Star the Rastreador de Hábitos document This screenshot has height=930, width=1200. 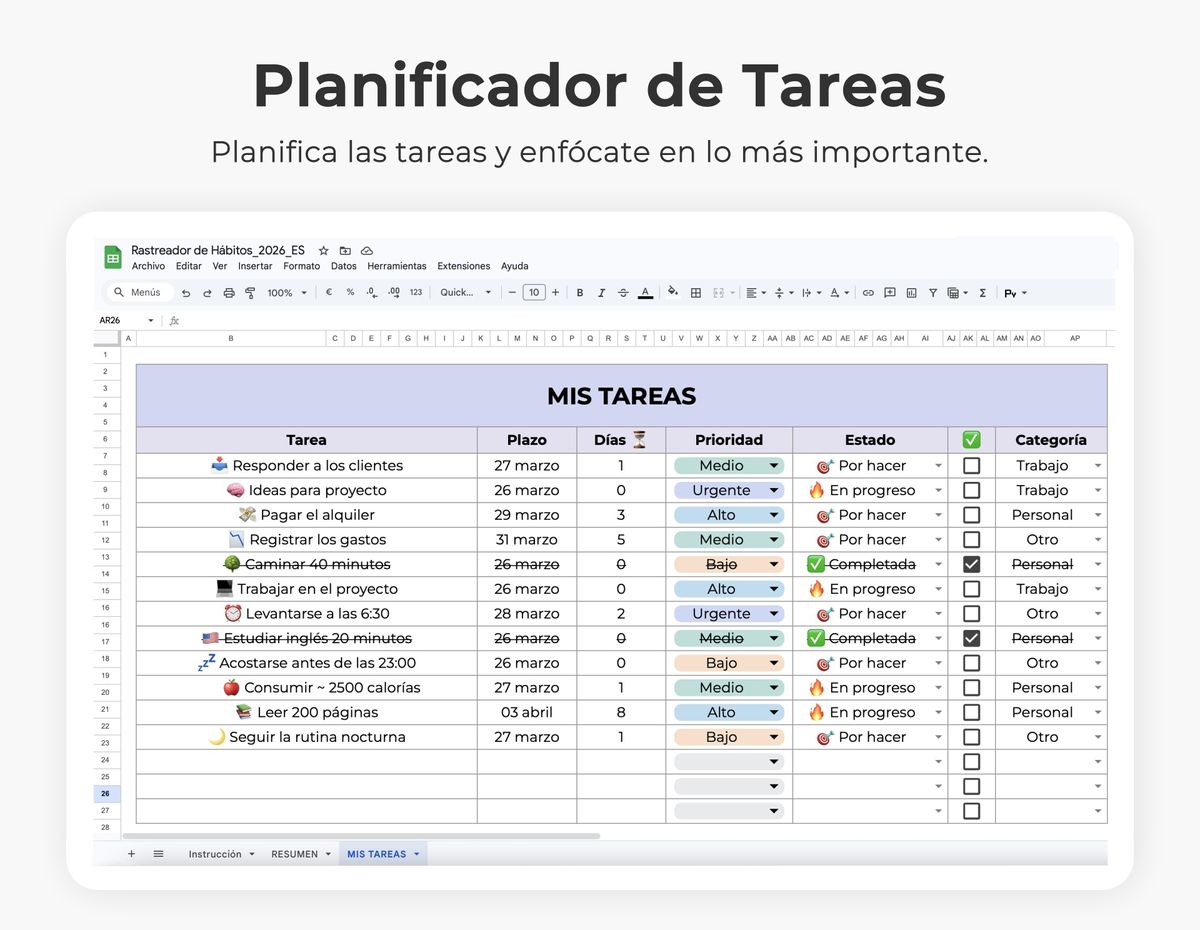[x=323, y=250]
